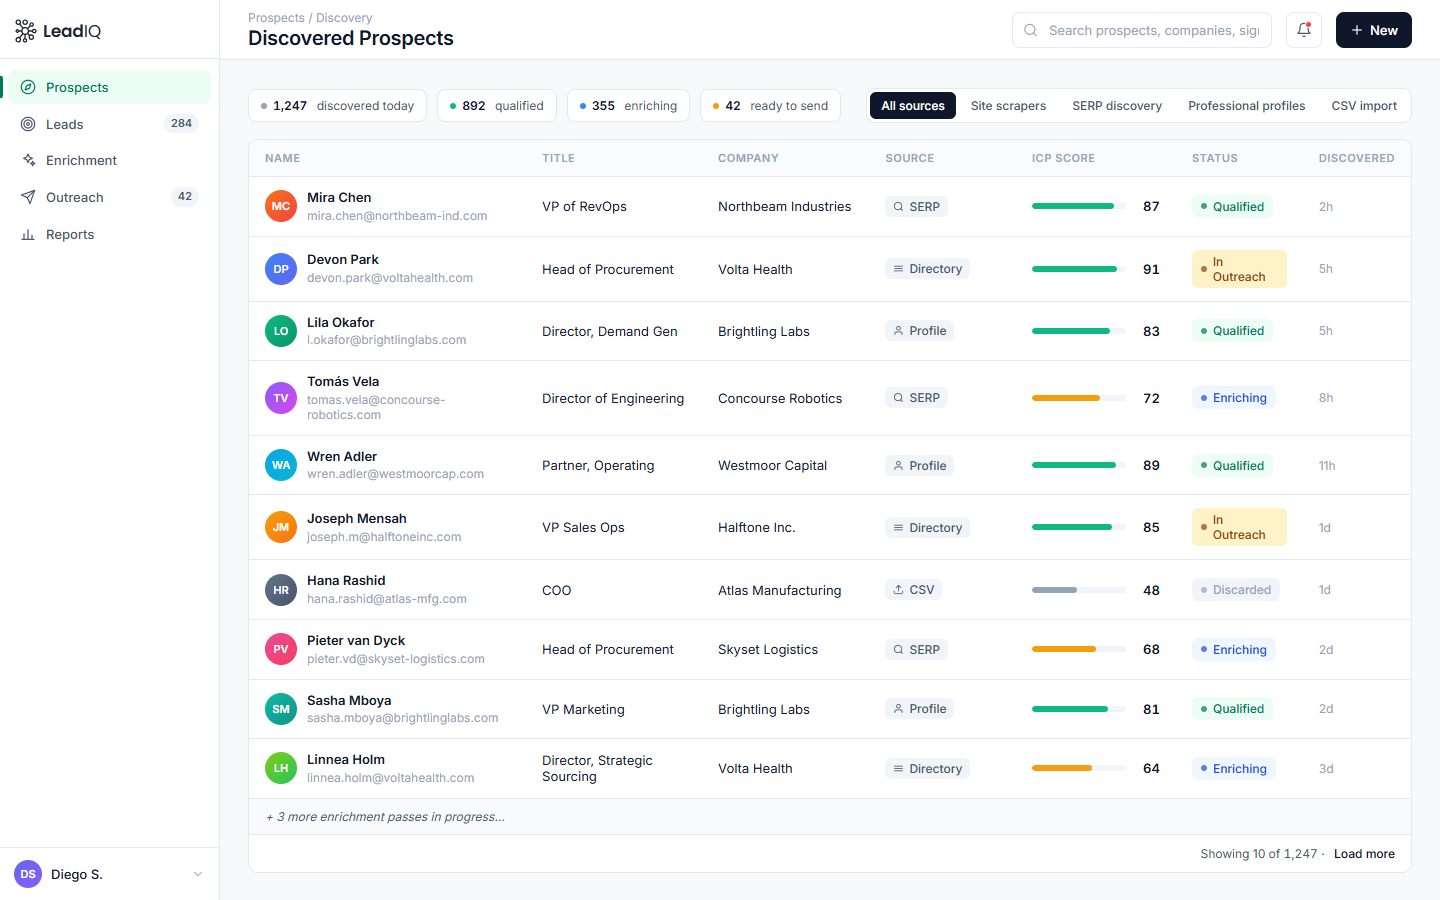1440x900 pixels.
Task: Sort by ICP SCORE column header
Action: [x=1063, y=158]
